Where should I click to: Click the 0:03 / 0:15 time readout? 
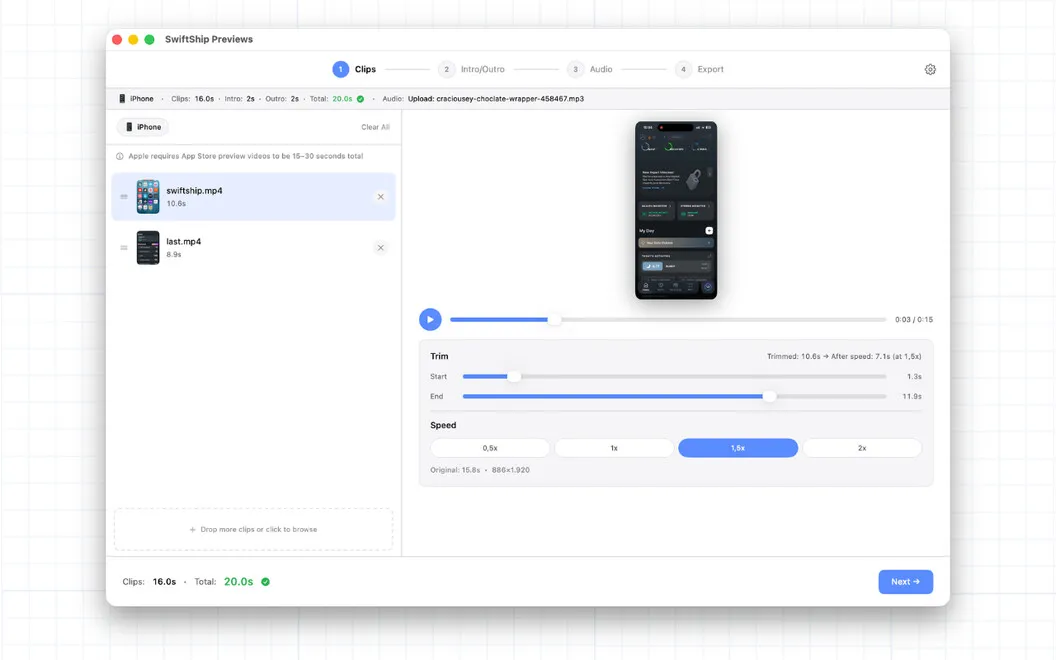[x=914, y=320]
